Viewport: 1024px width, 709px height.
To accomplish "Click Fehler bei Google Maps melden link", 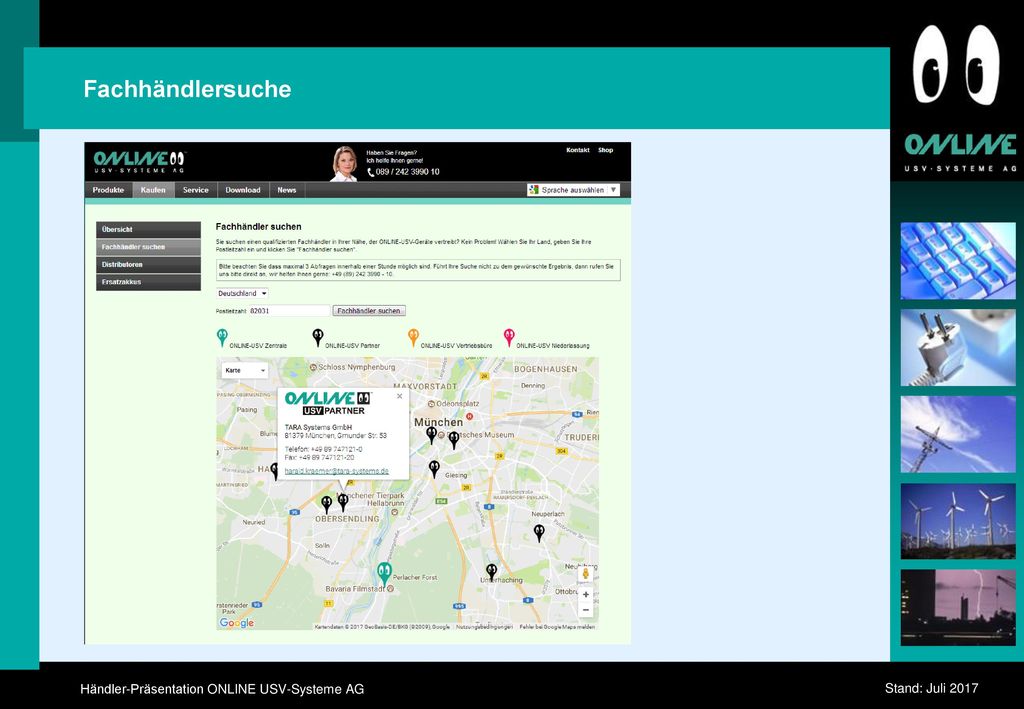I will click(557, 627).
